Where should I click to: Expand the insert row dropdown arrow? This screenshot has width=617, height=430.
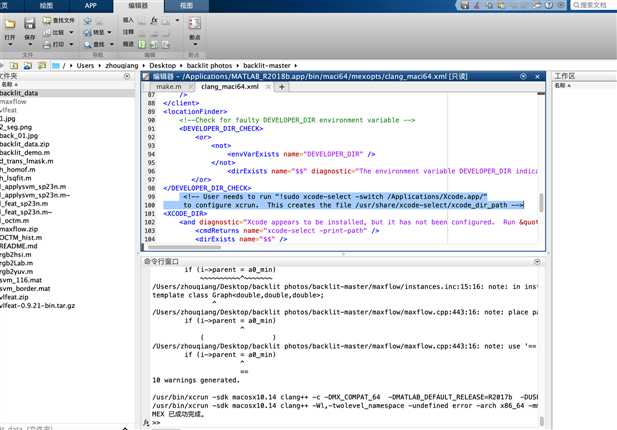(x=177, y=20)
